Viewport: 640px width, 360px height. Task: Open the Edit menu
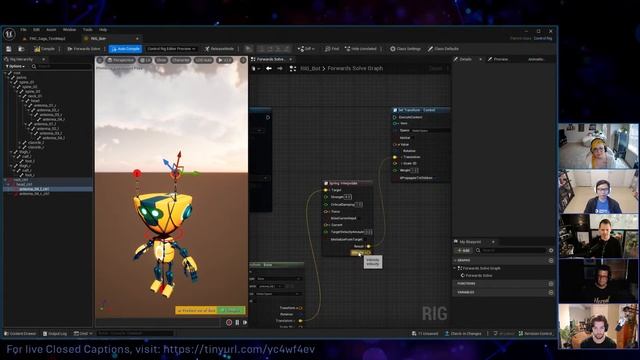click(36, 30)
